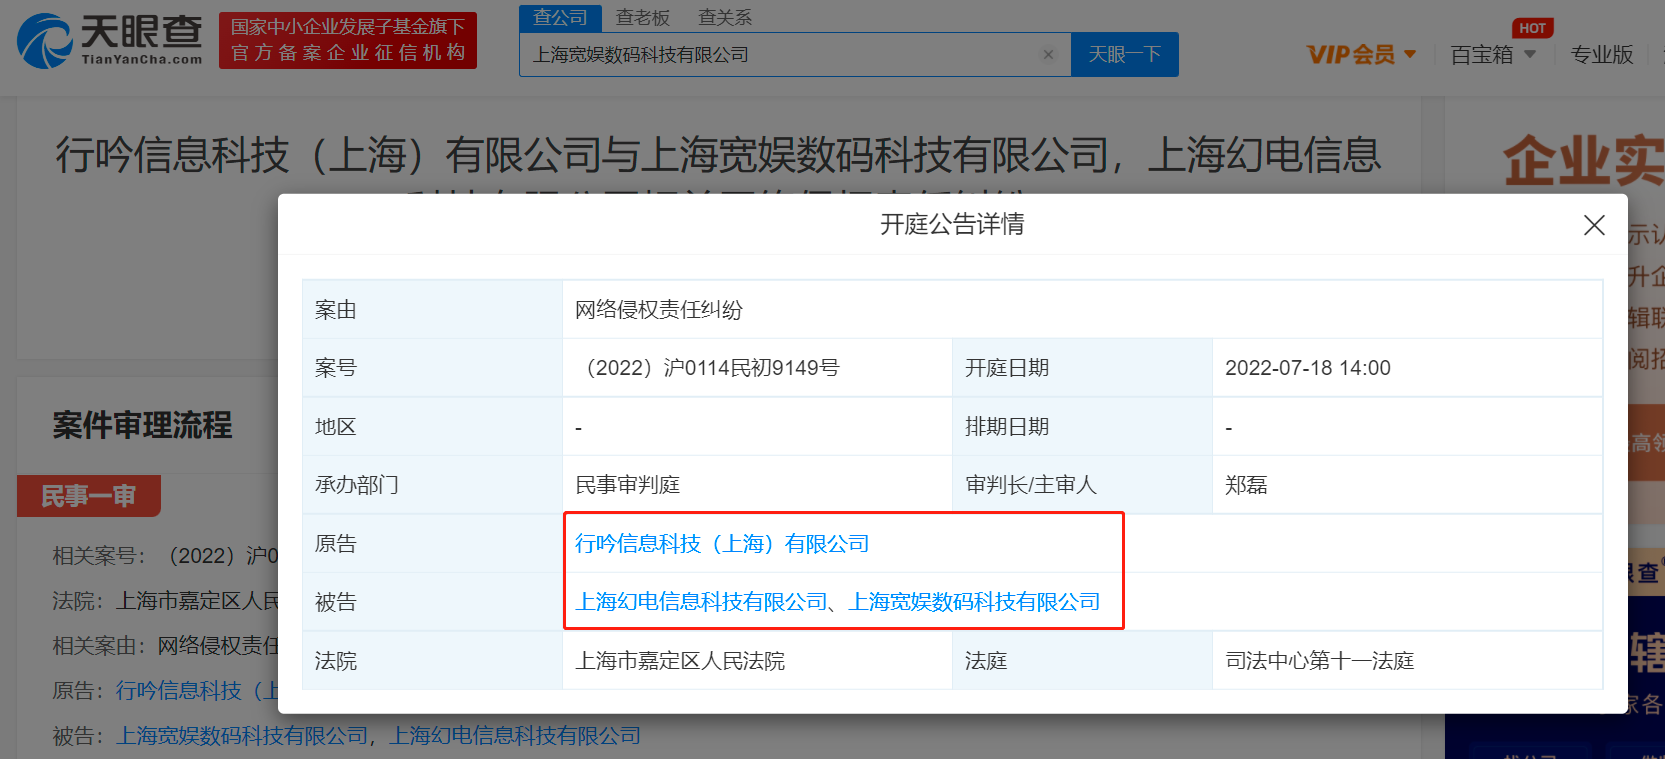Open defendant 上海幻电信息科技有限公司 link in dialog

[701, 602]
